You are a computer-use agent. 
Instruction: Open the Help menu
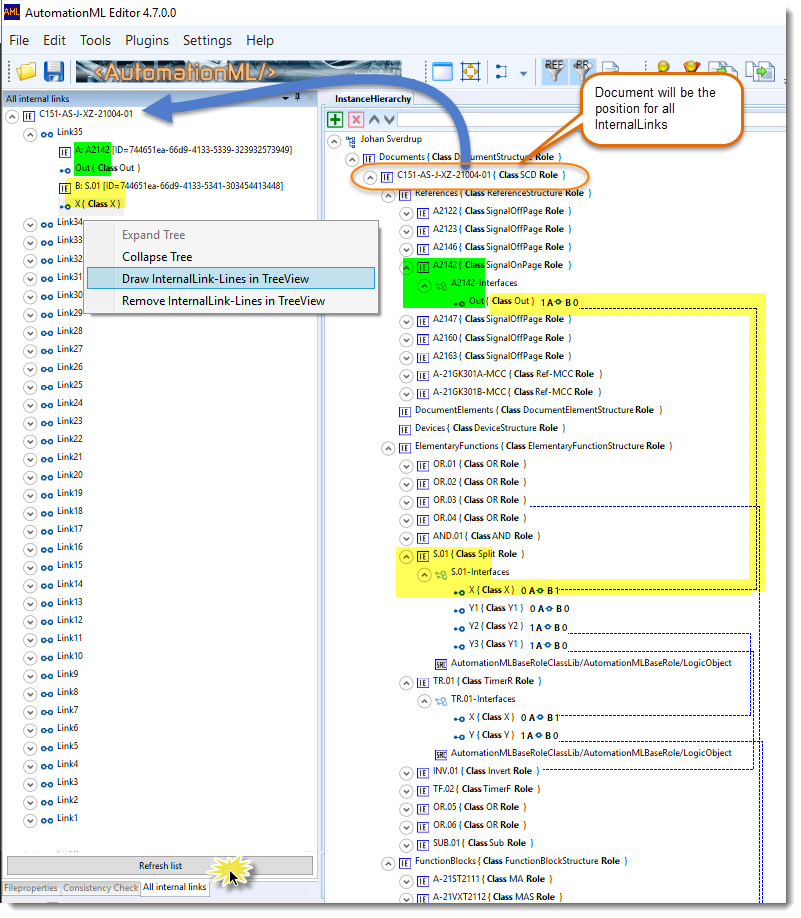pyautogui.click(x=260, y=40)
